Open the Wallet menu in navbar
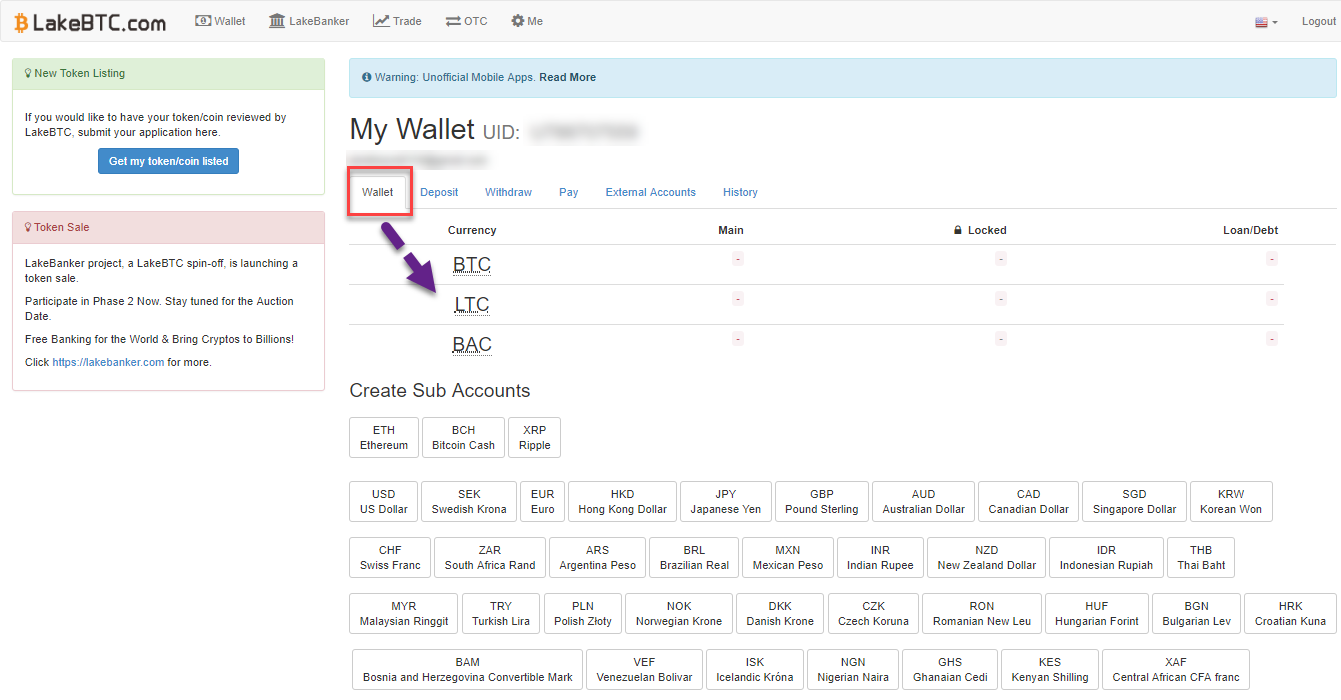Image resolution: width=1341 pixels, height=700 pixels. tap(220, 21)
